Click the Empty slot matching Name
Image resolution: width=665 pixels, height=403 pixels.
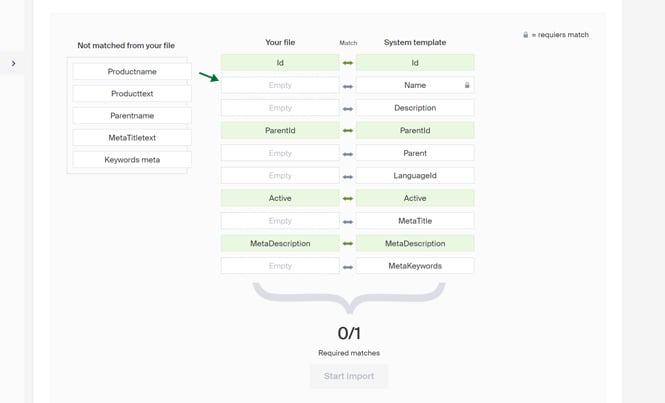point(280,86)
